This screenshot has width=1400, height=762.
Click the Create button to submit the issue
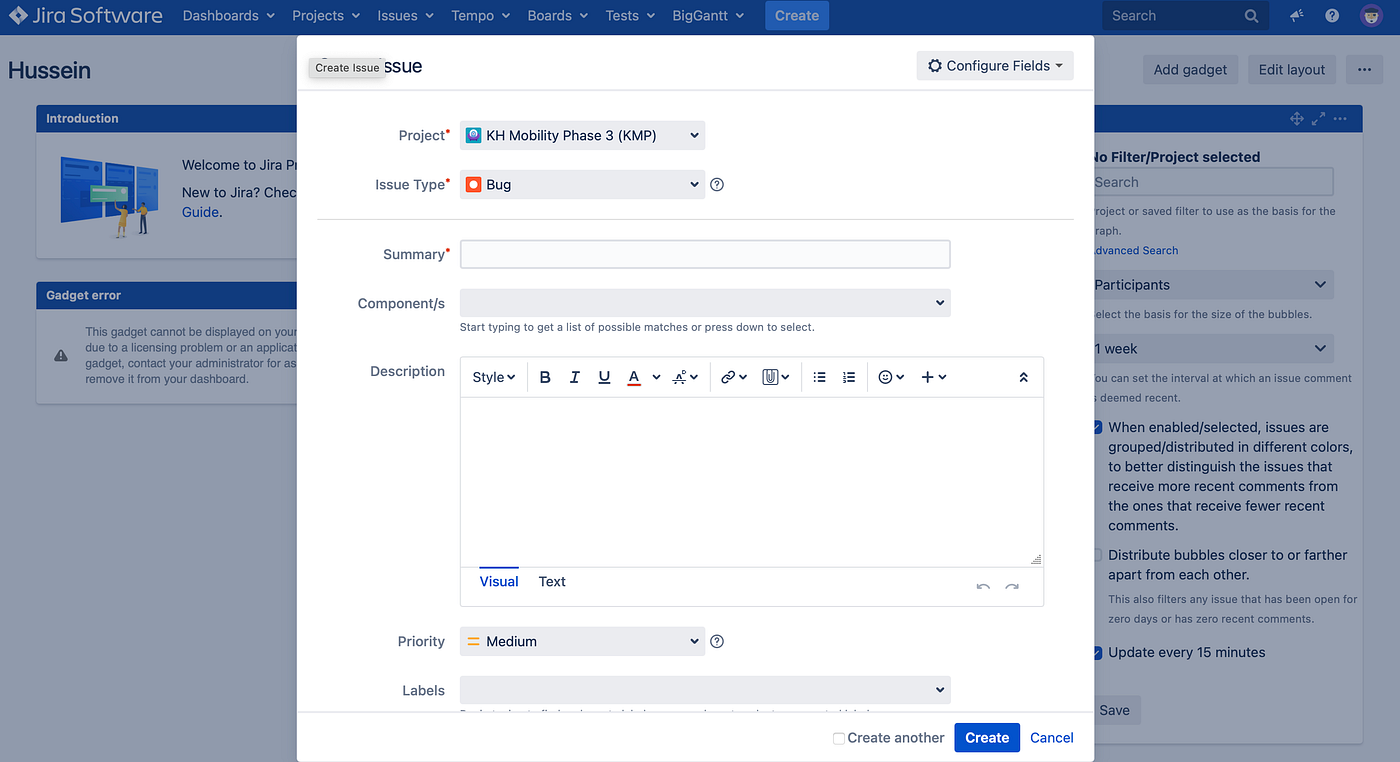pos(986,737)
